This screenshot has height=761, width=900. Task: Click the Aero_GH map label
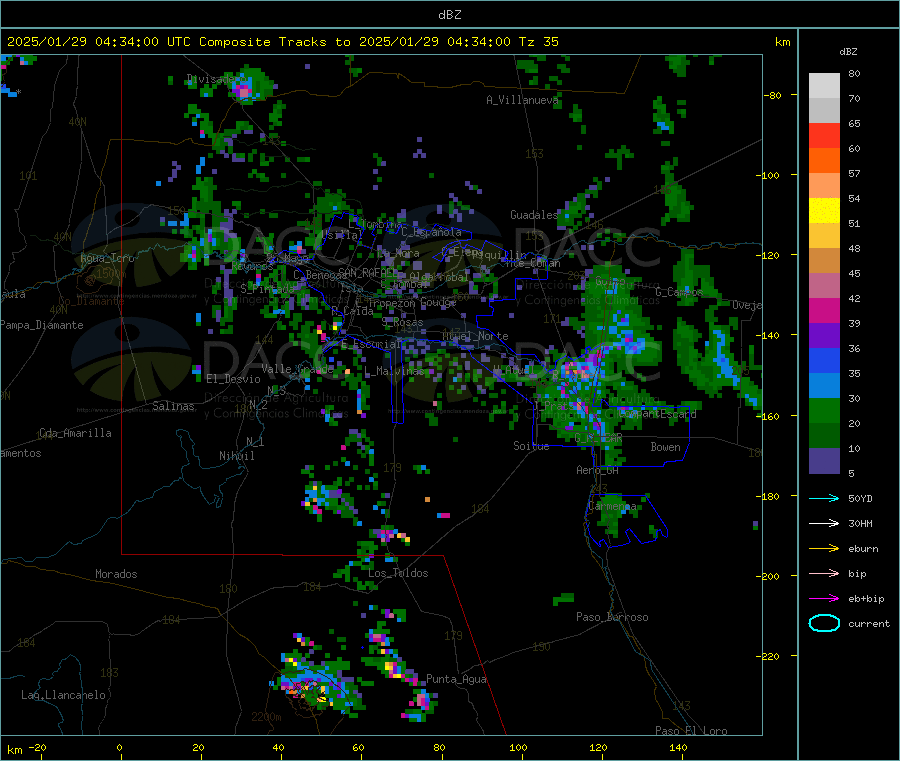point(597,470)
